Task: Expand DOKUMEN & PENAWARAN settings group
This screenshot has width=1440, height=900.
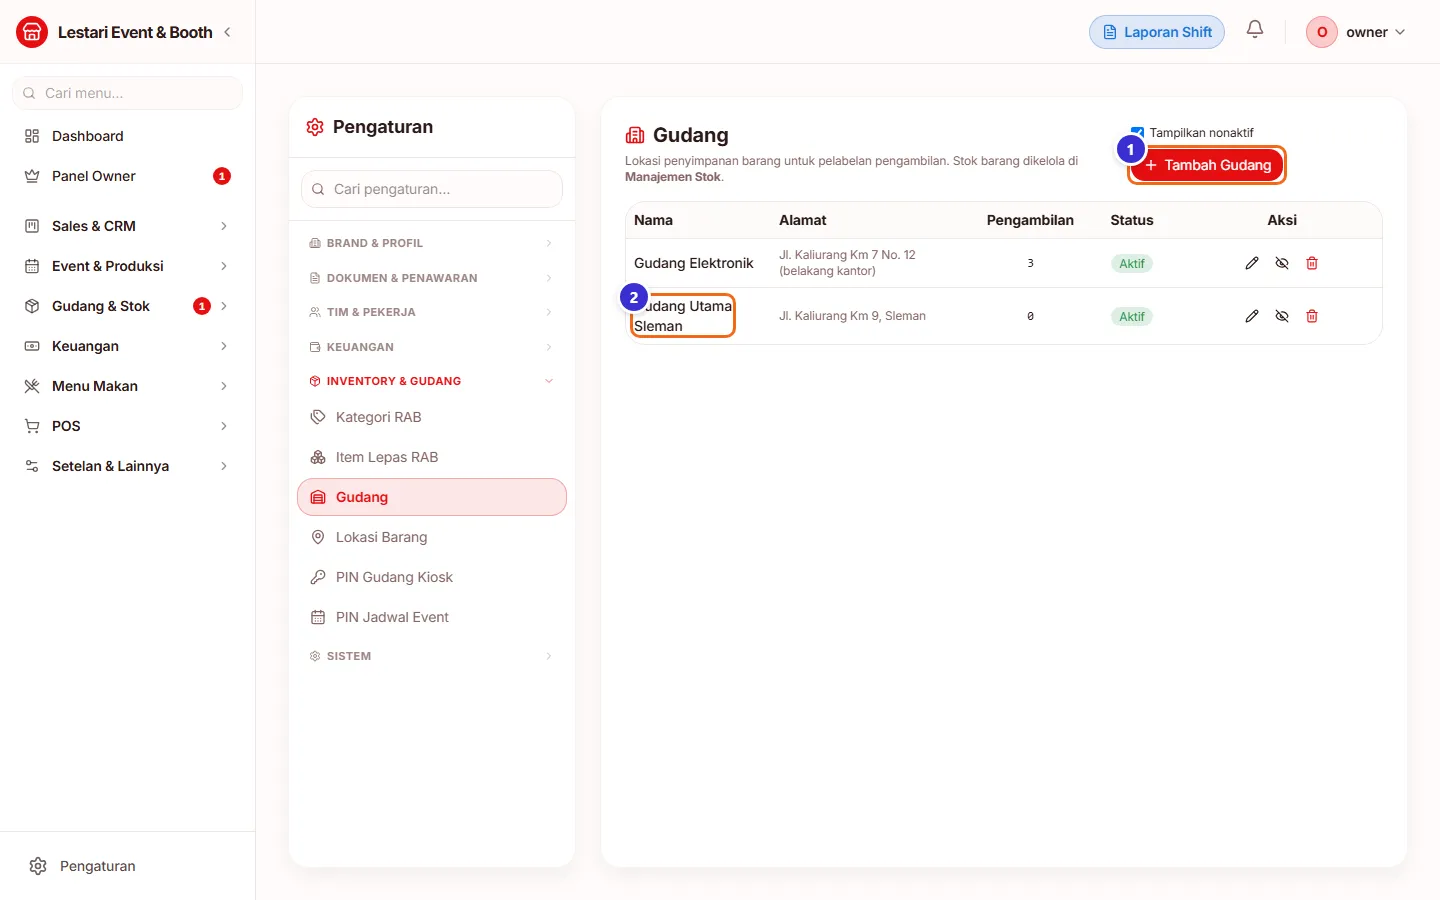Action: point(432,278)
